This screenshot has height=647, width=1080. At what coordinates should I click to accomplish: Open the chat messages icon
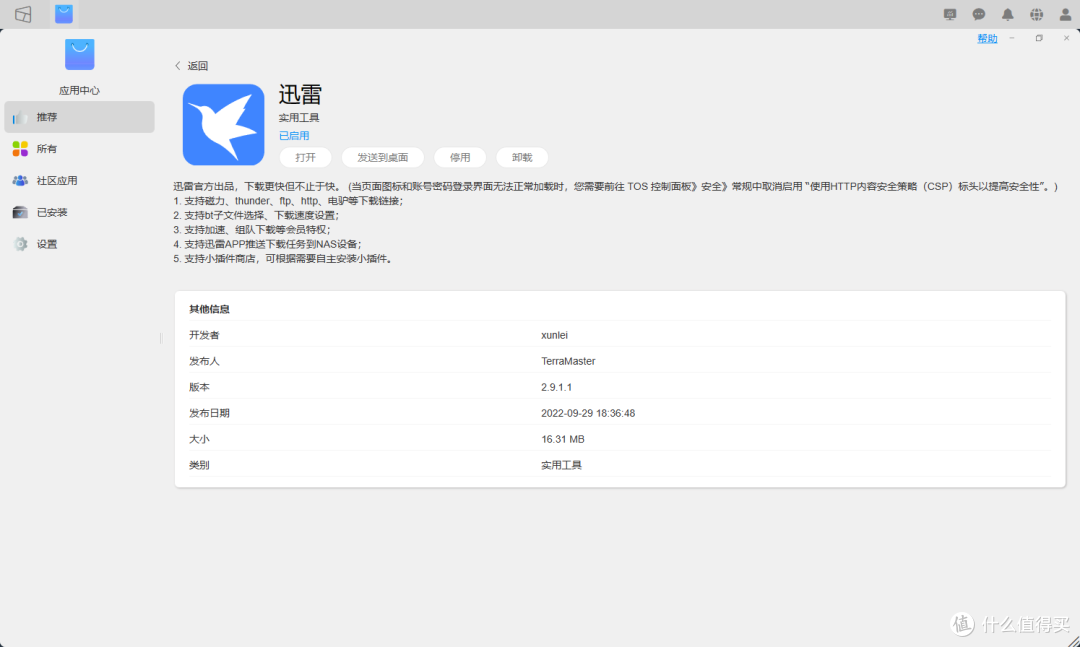coord(979,14)
